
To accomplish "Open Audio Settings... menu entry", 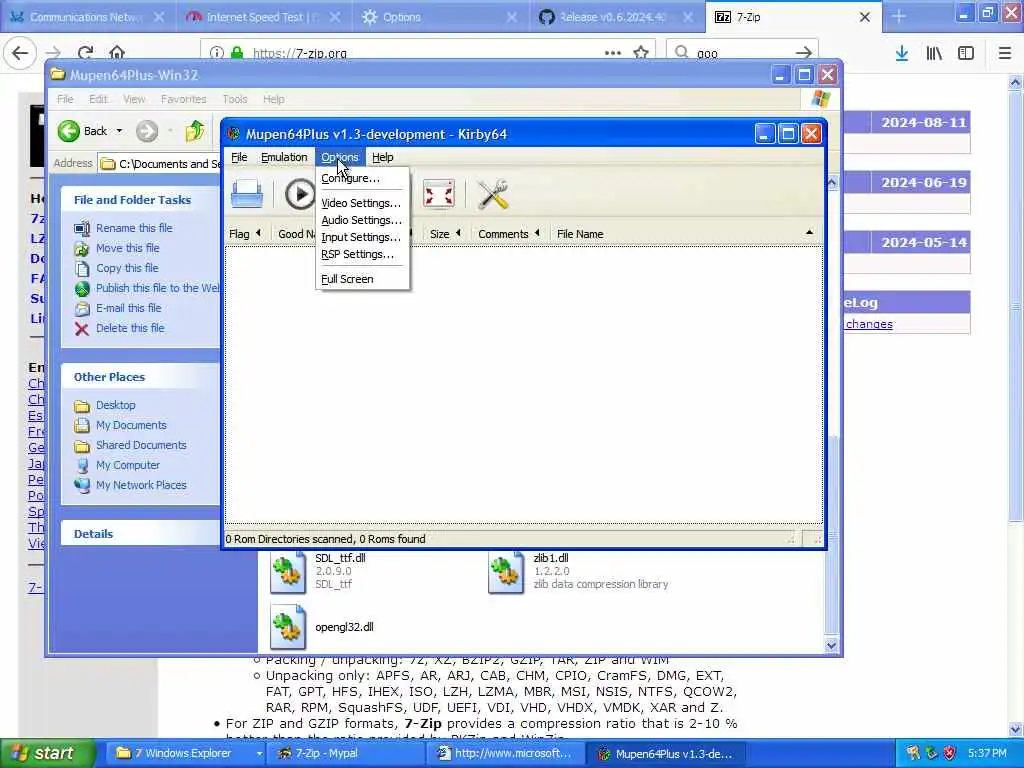I will 362,220.
